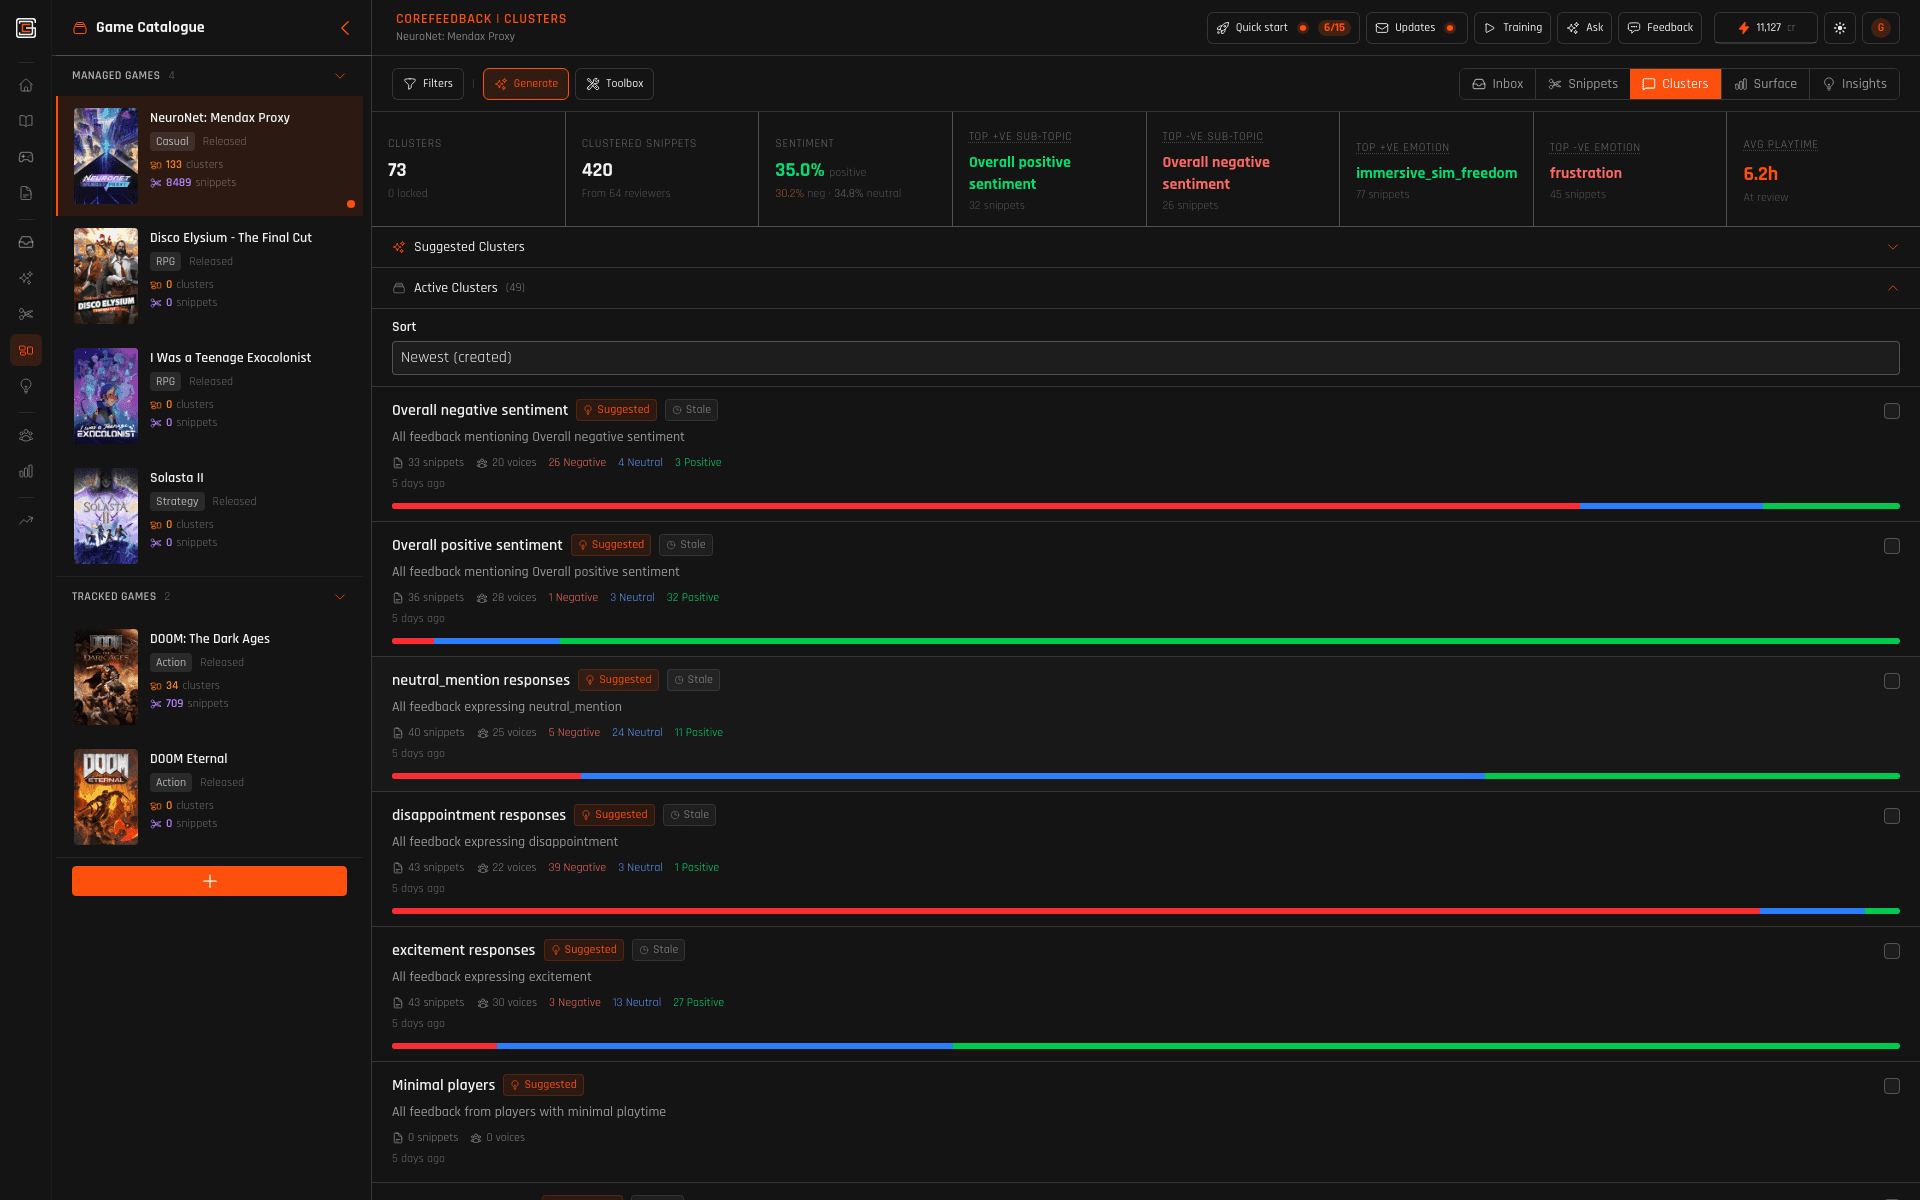Open the Filters button

[428, 84]
